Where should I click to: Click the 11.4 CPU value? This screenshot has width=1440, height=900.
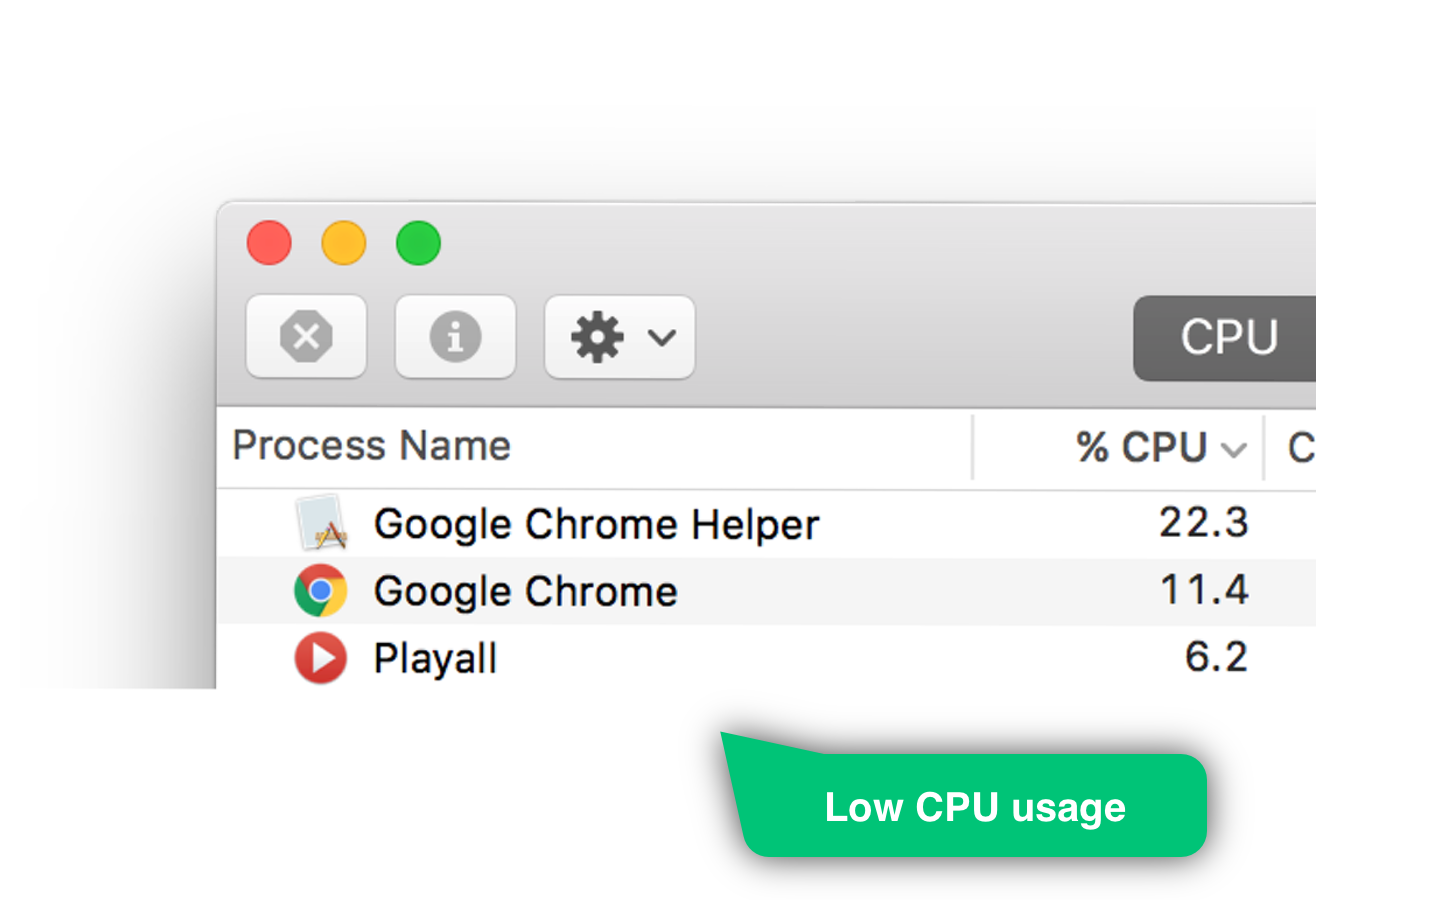[x=1205, y=590]
